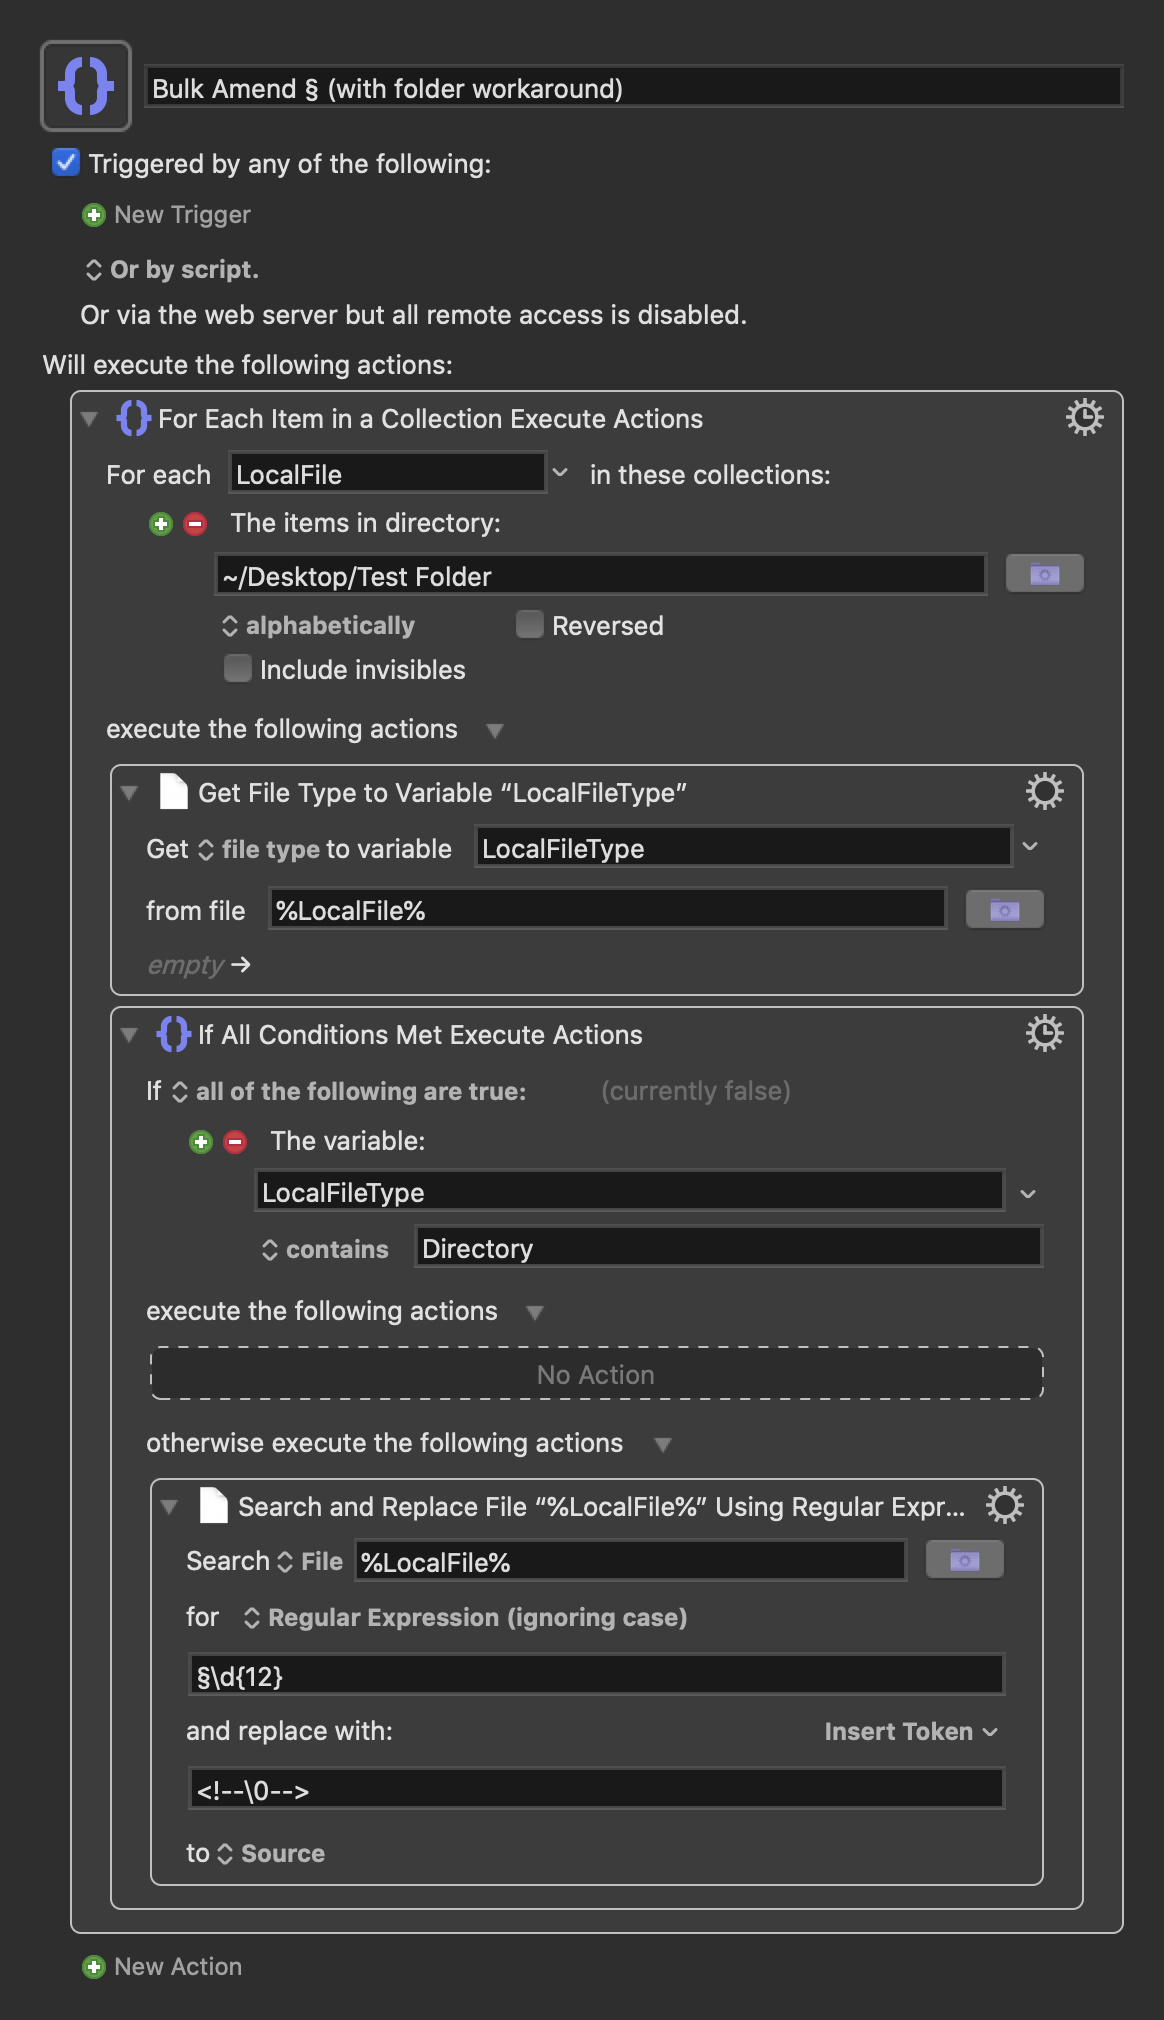Collapse the For Each Item action triangle
The width and height of the screenshot is (1164, 2020).
pyautogui.click(x=90, y=419)
